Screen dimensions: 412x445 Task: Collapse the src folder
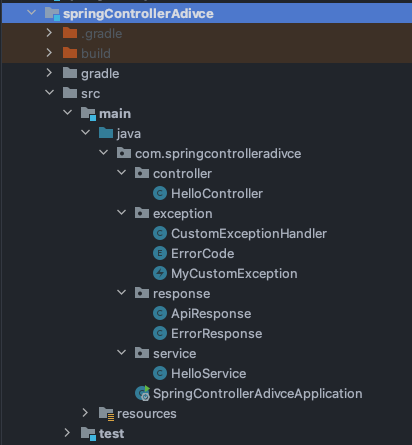tap(50, 92)
